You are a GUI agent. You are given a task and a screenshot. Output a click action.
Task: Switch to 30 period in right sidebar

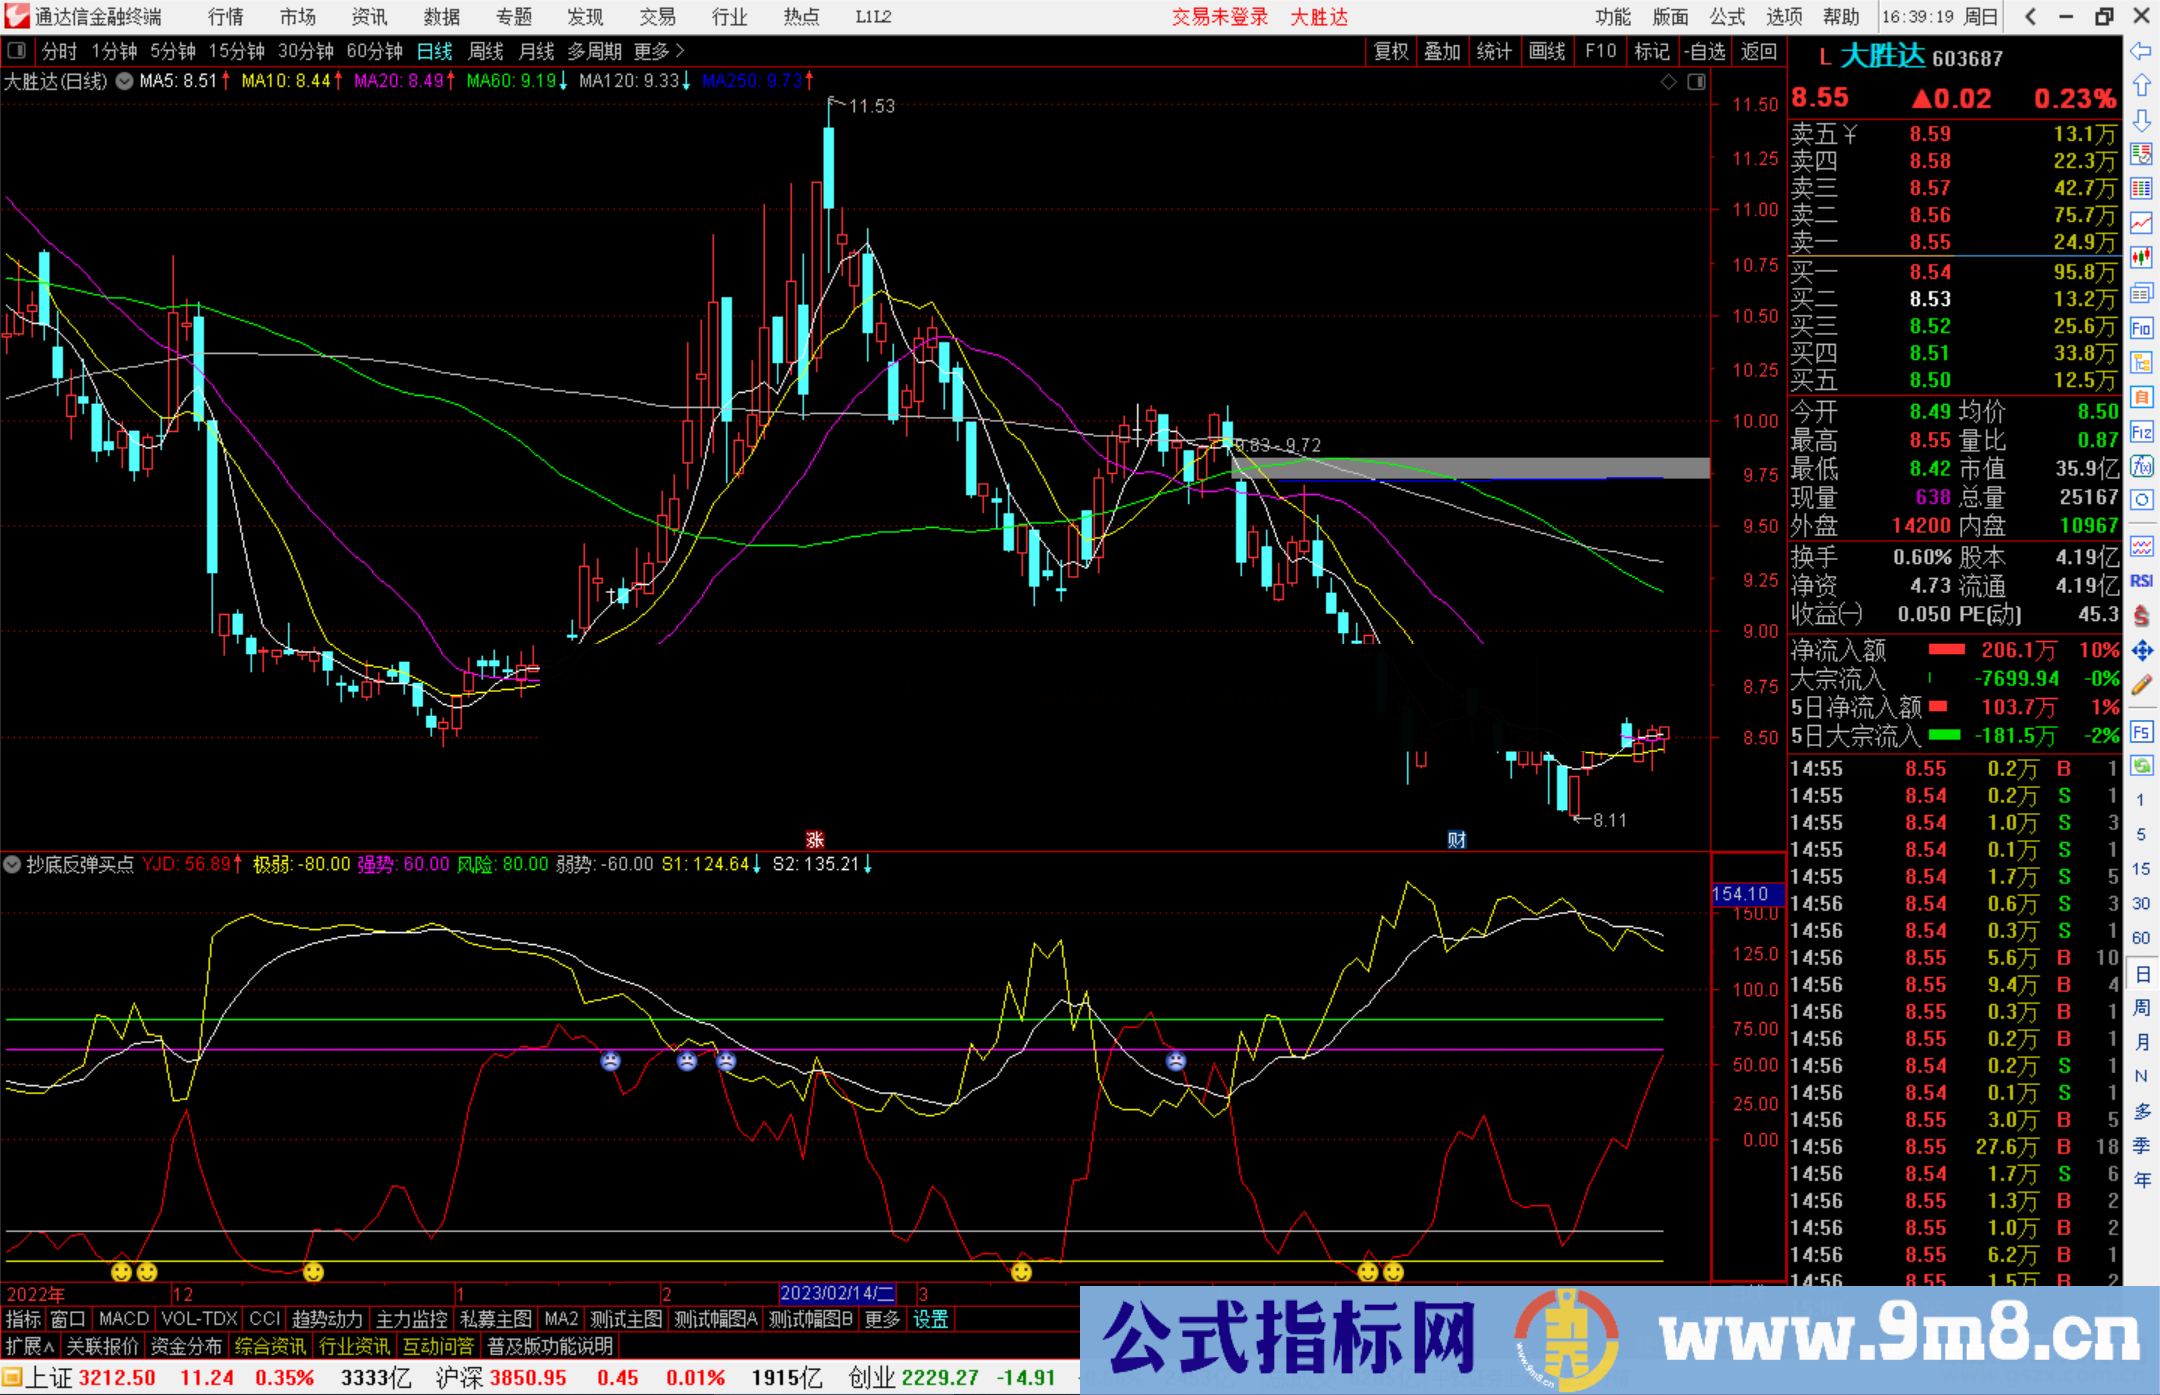click(2141, 903)
